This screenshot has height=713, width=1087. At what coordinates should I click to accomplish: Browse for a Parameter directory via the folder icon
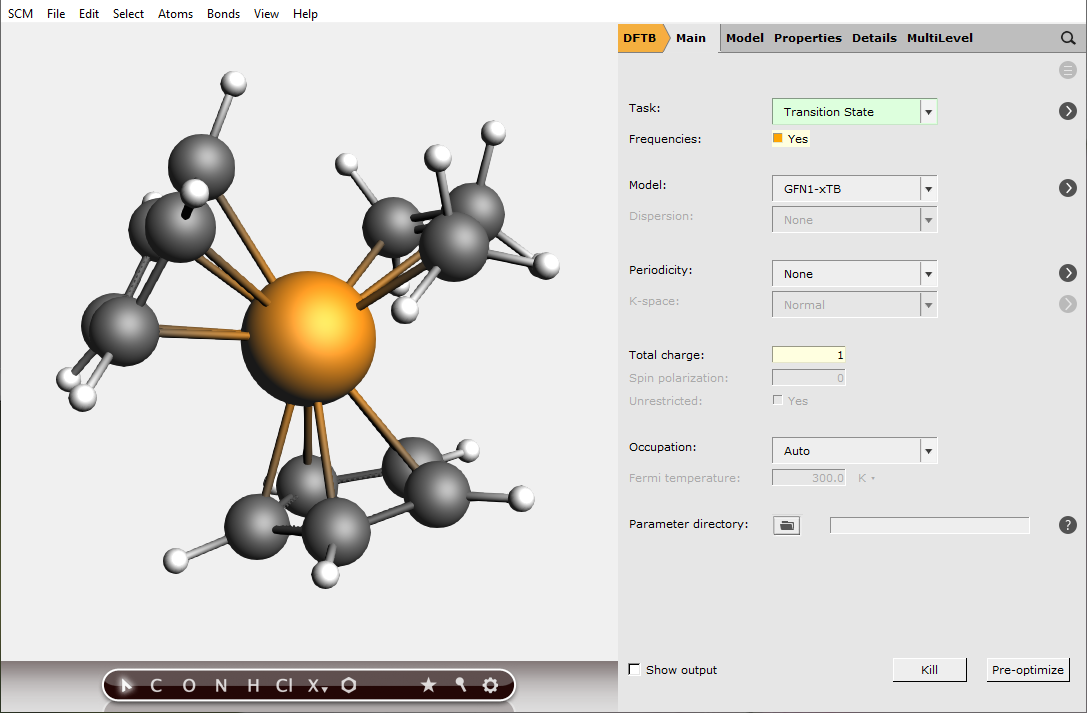pyautogui.click(x=786, y=524)
